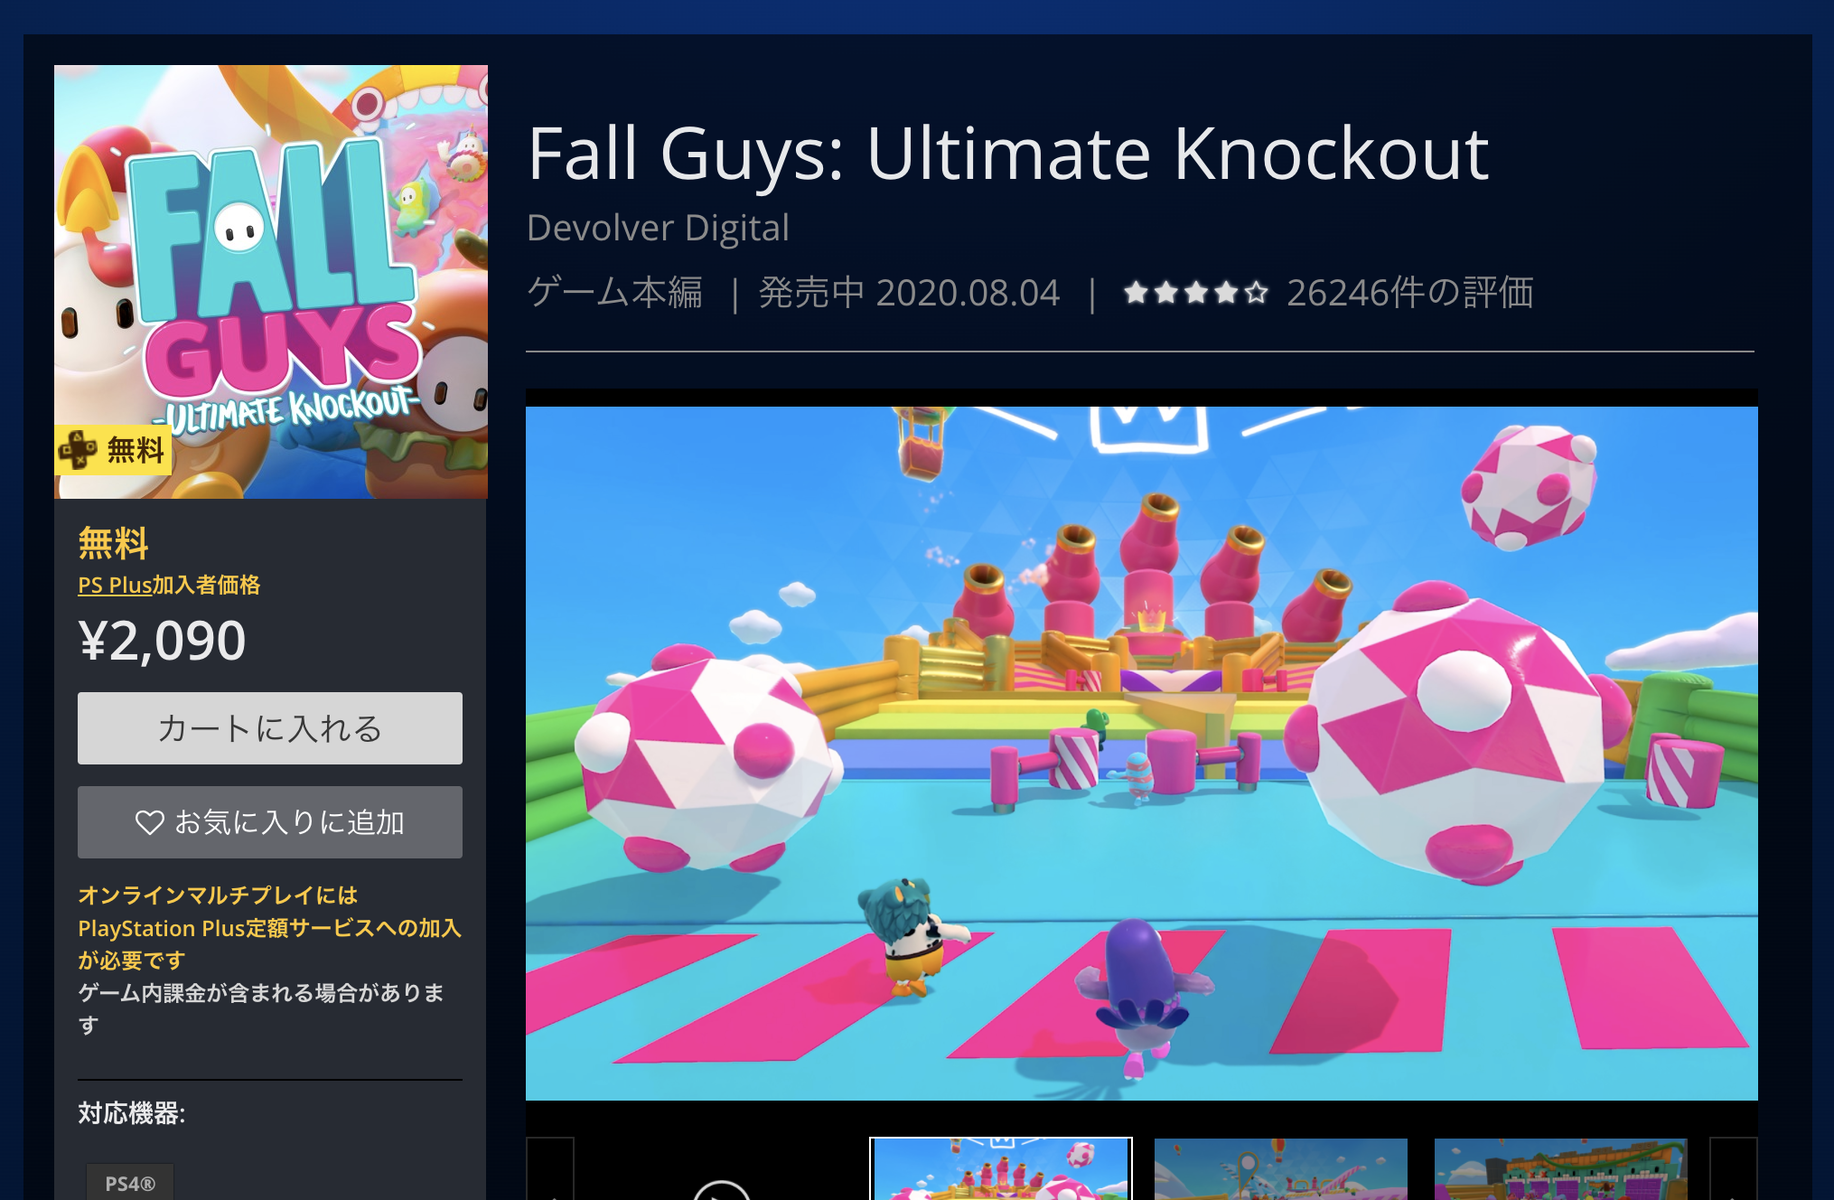The image size is (1834, 1200).
Task: Add game to cart with カートに入れる
Action: coord(270,728)
